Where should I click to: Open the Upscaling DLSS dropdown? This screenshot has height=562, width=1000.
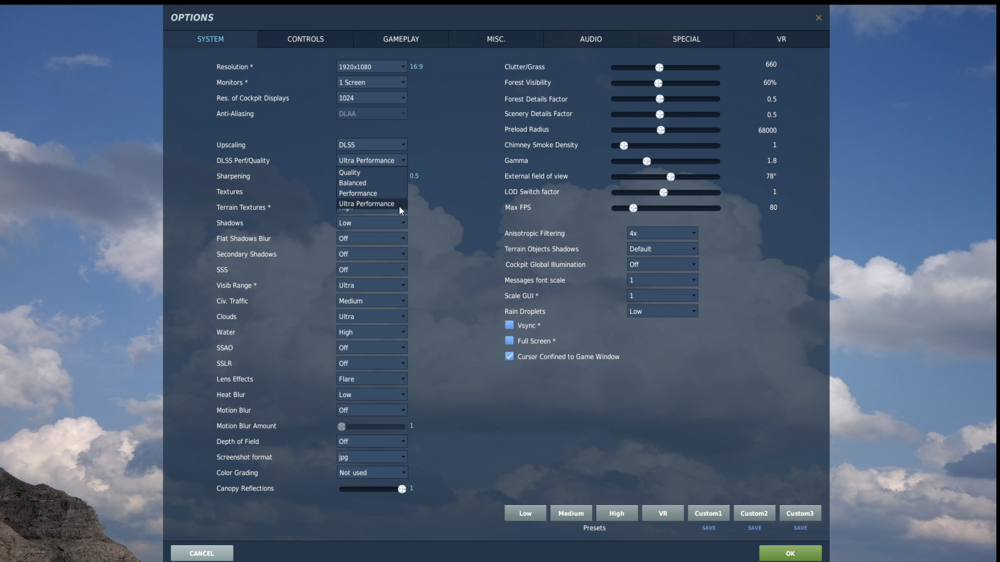point(372,145)
